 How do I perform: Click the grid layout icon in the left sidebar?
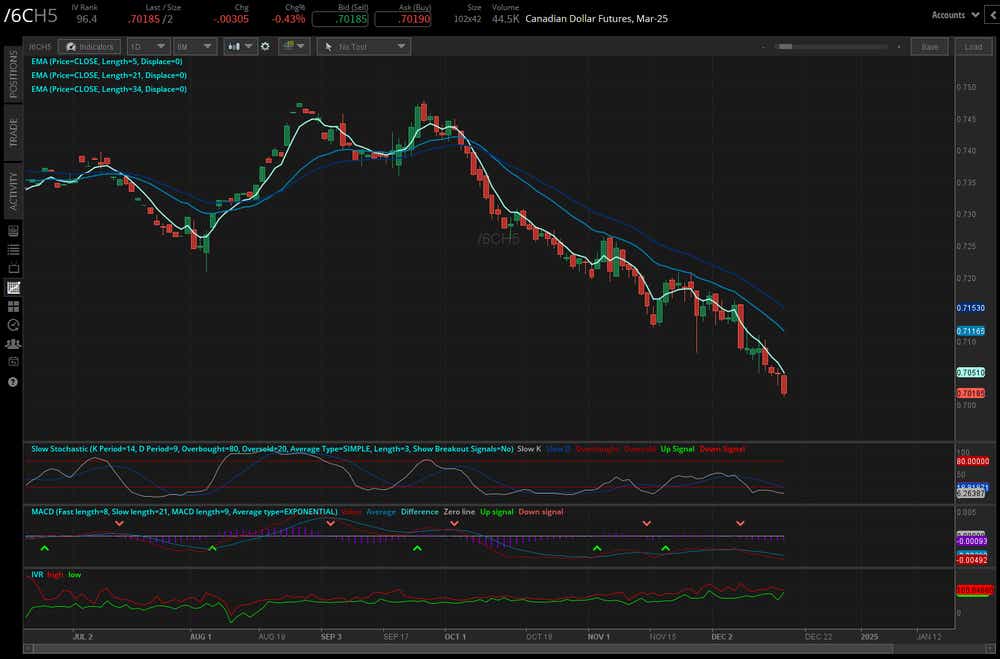tap(12, 307)
